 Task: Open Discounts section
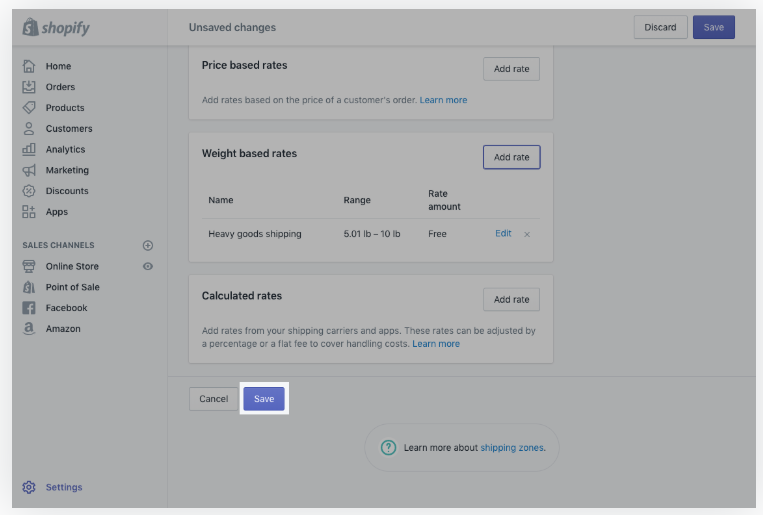(67, 191)
